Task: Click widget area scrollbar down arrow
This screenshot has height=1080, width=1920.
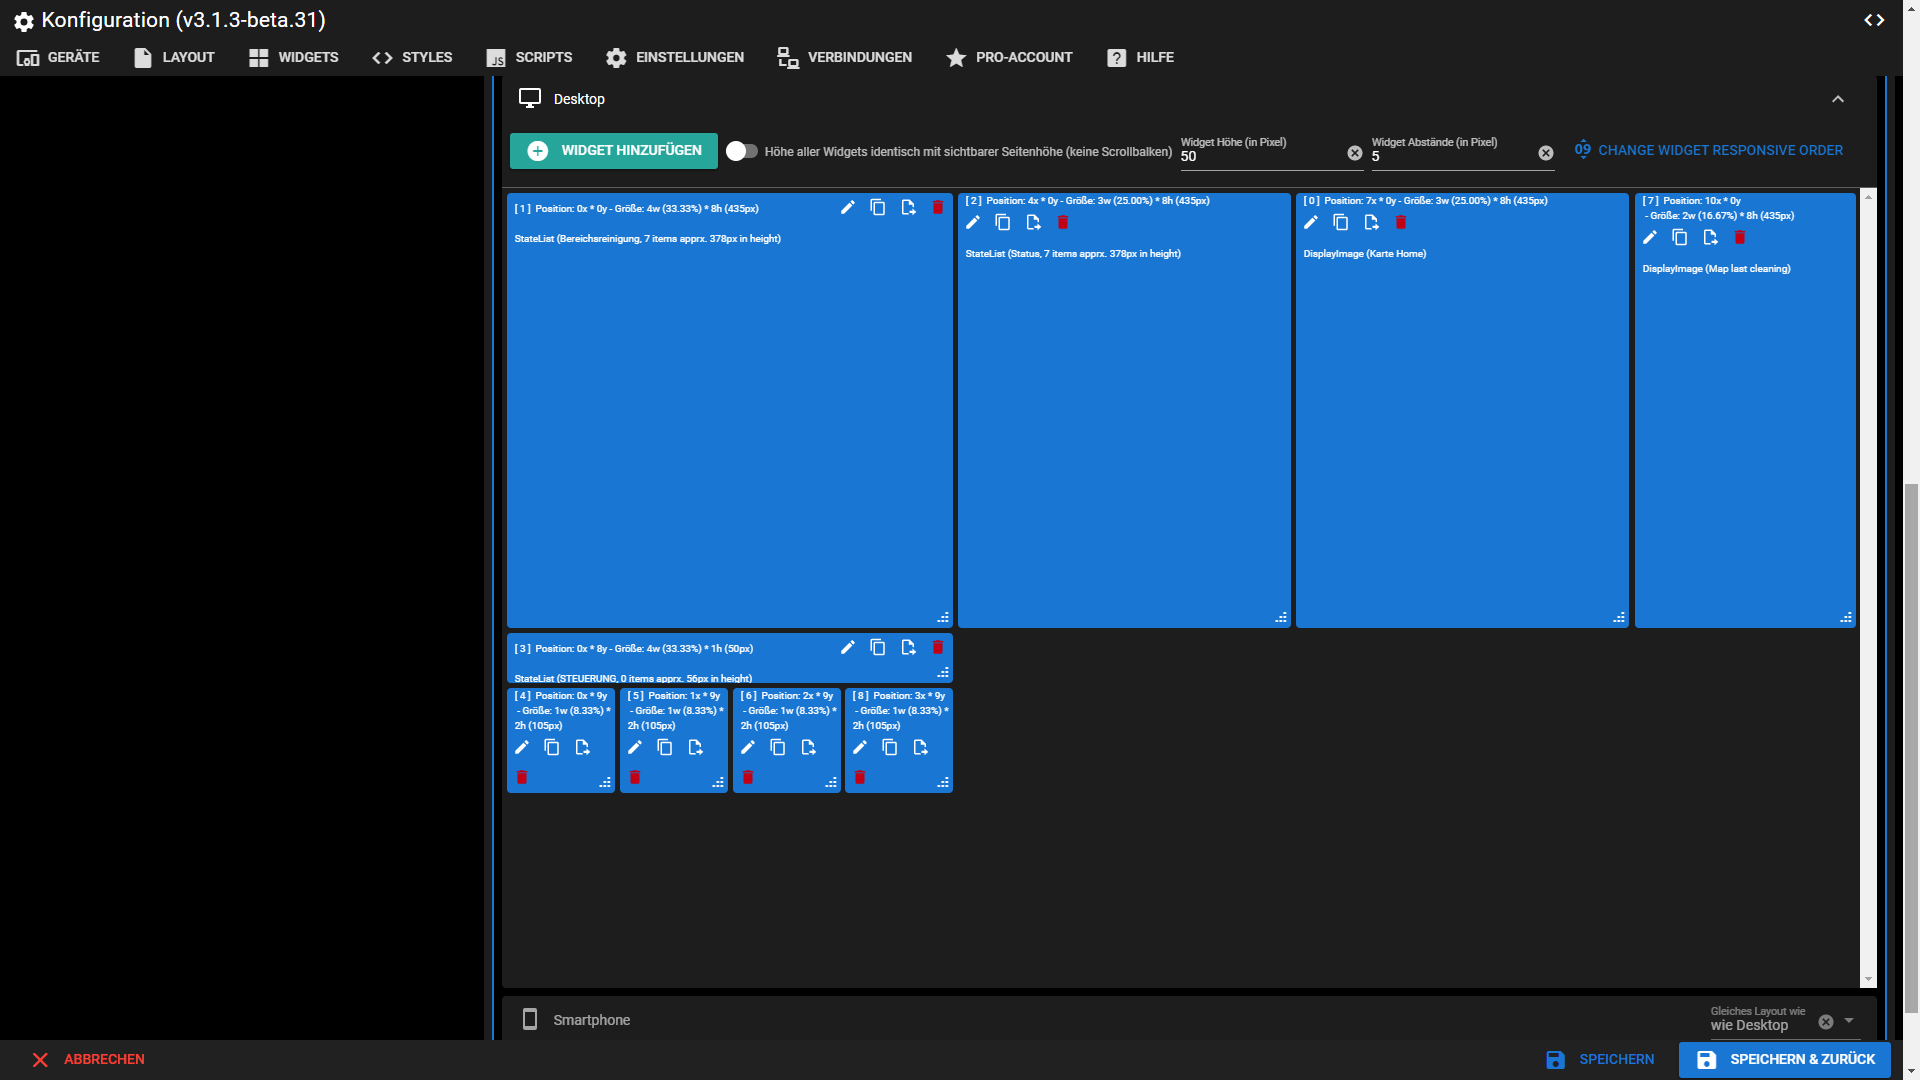Action: tap(1868, 980)
